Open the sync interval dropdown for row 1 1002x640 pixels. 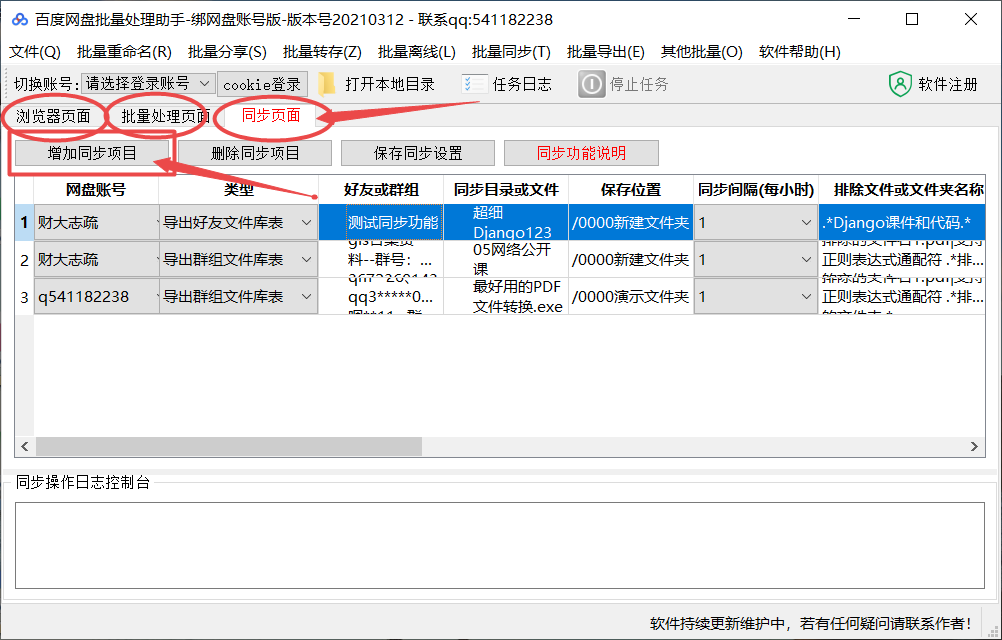pos(806,221)
